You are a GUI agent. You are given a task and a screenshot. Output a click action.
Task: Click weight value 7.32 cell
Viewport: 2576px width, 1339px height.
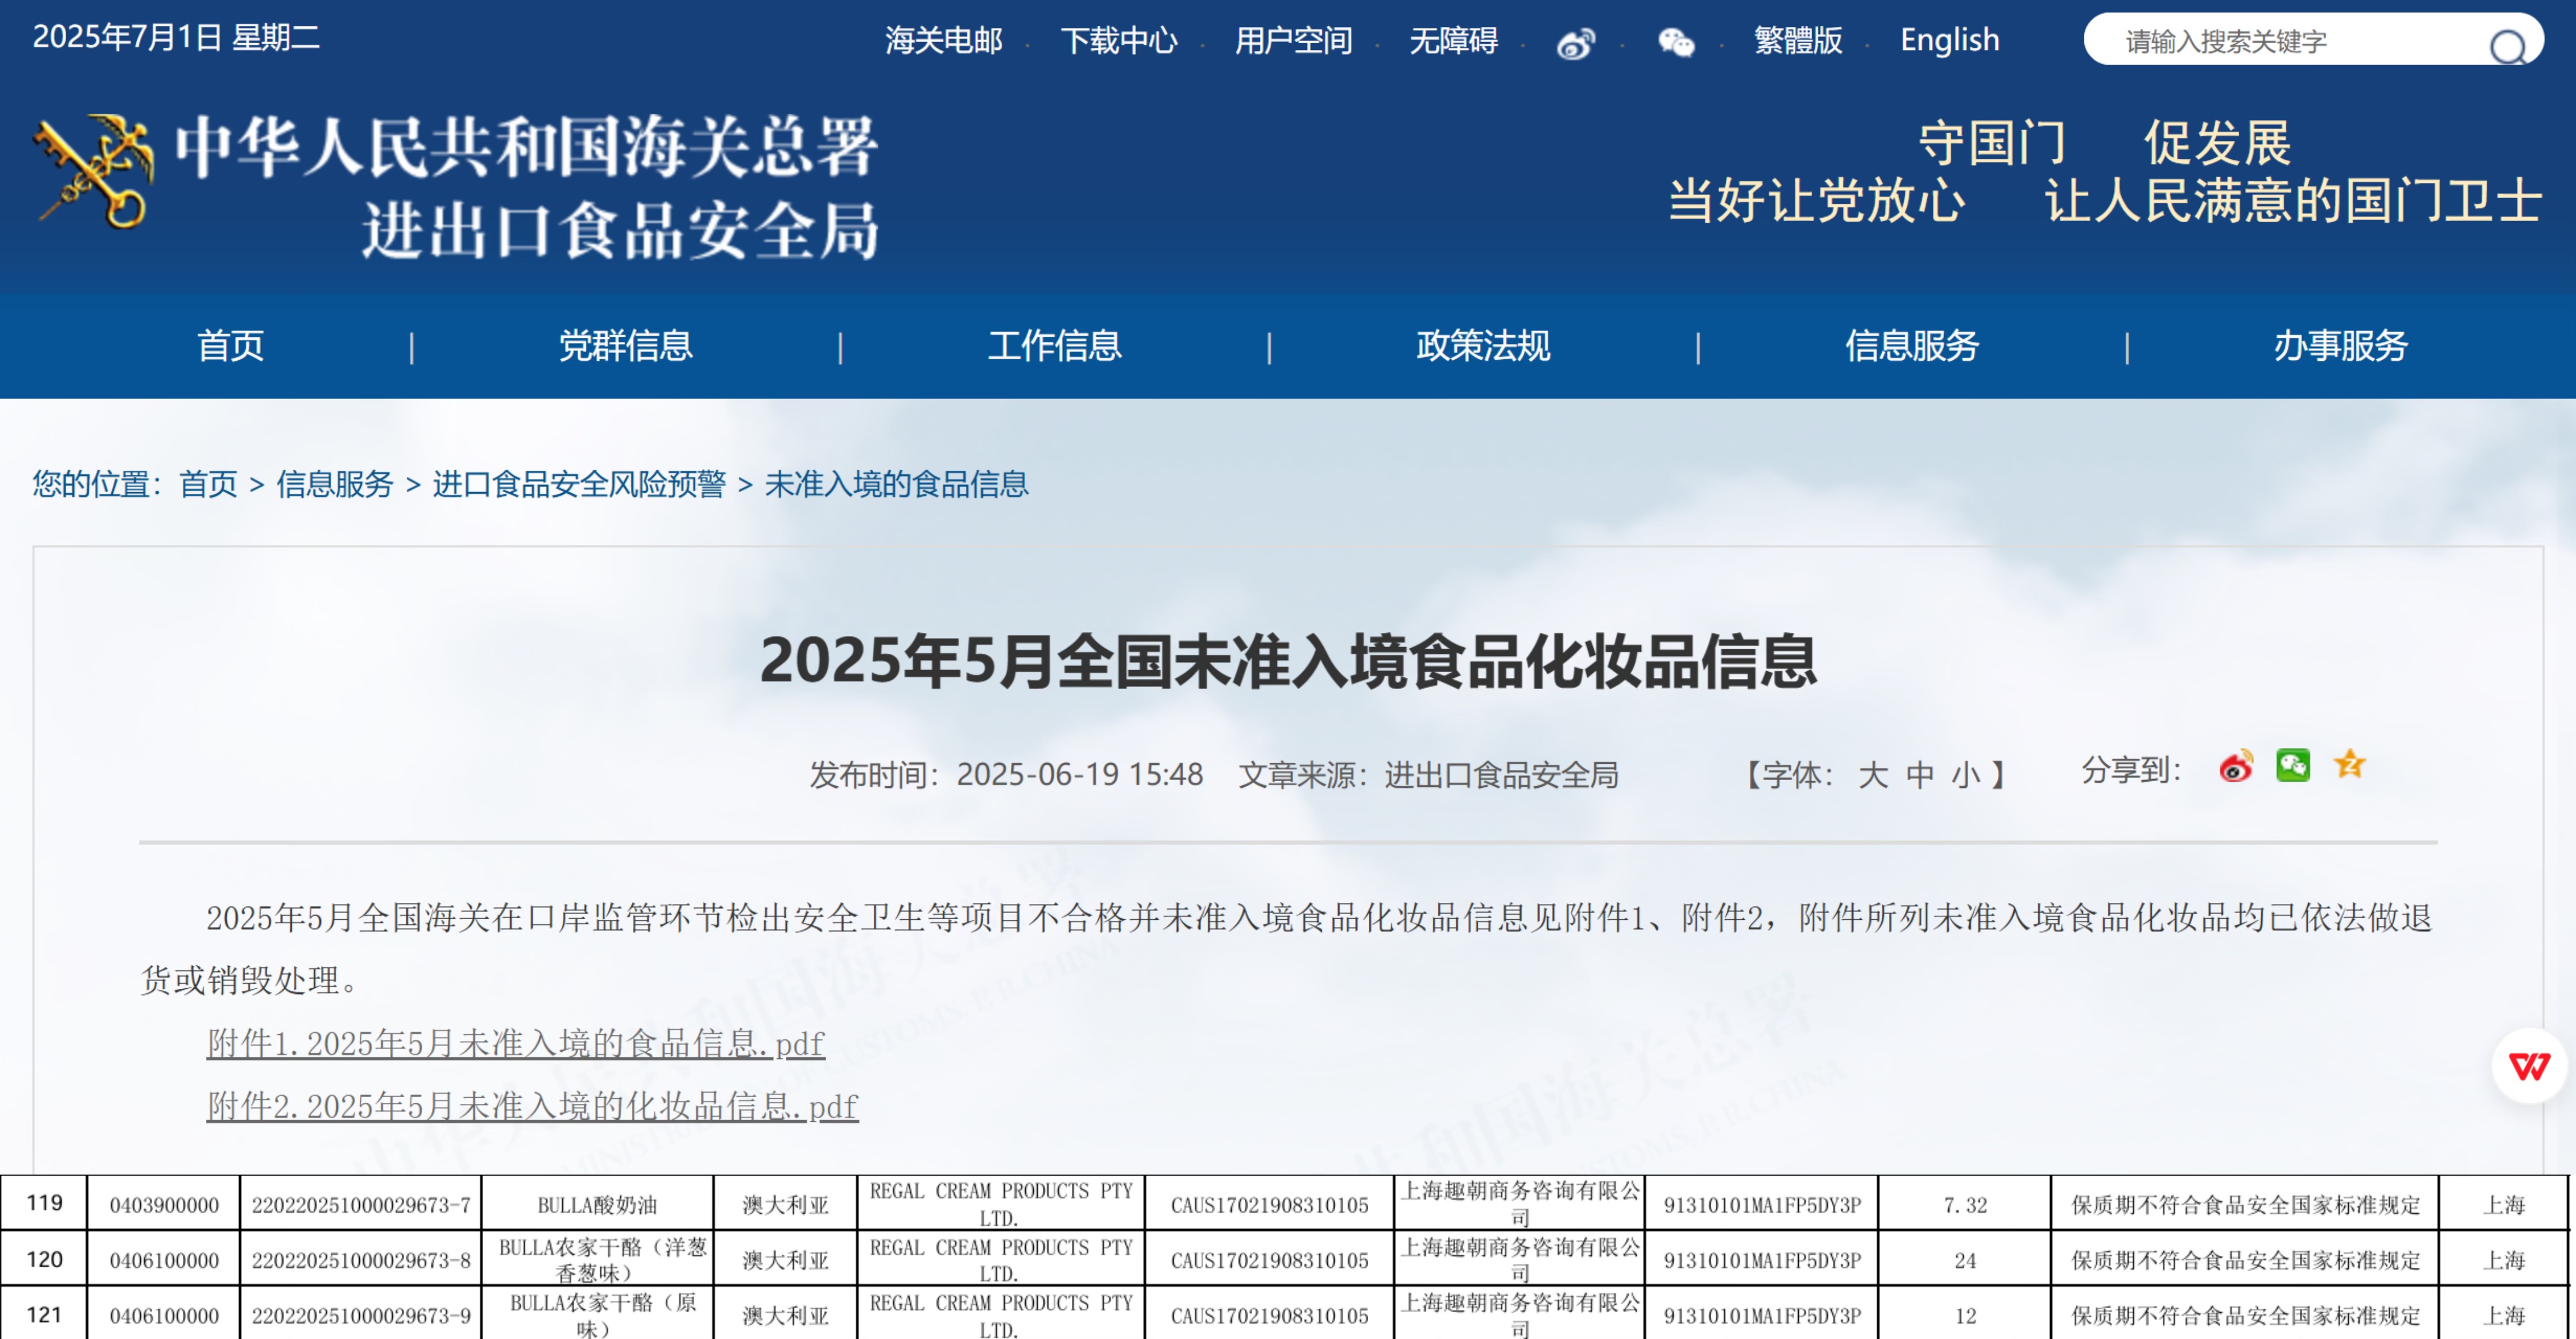pos(1964,1205)
